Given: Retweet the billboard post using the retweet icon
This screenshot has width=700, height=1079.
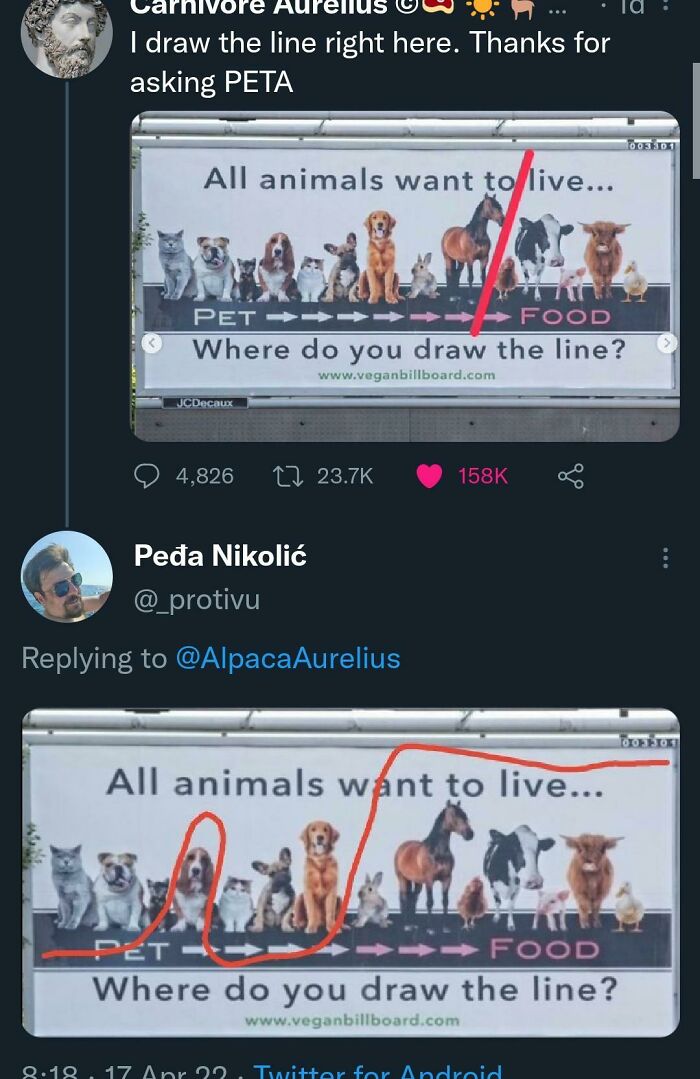Looking at the screenshot, I should point(288,476).
